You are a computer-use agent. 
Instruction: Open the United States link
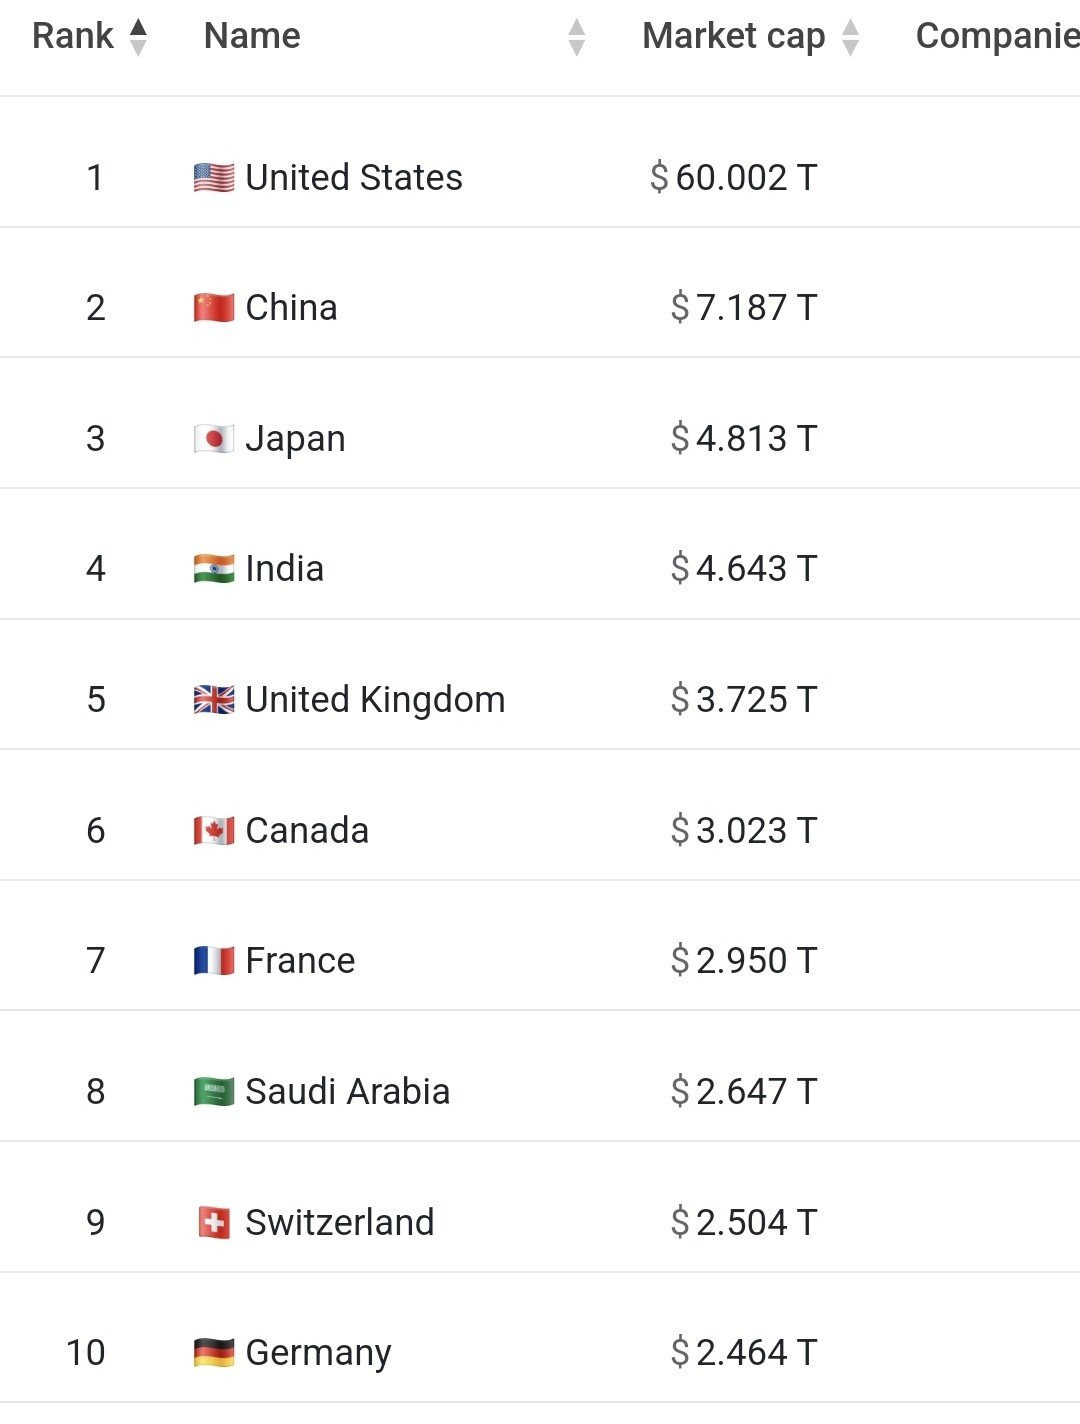click(x=354, y=178)
